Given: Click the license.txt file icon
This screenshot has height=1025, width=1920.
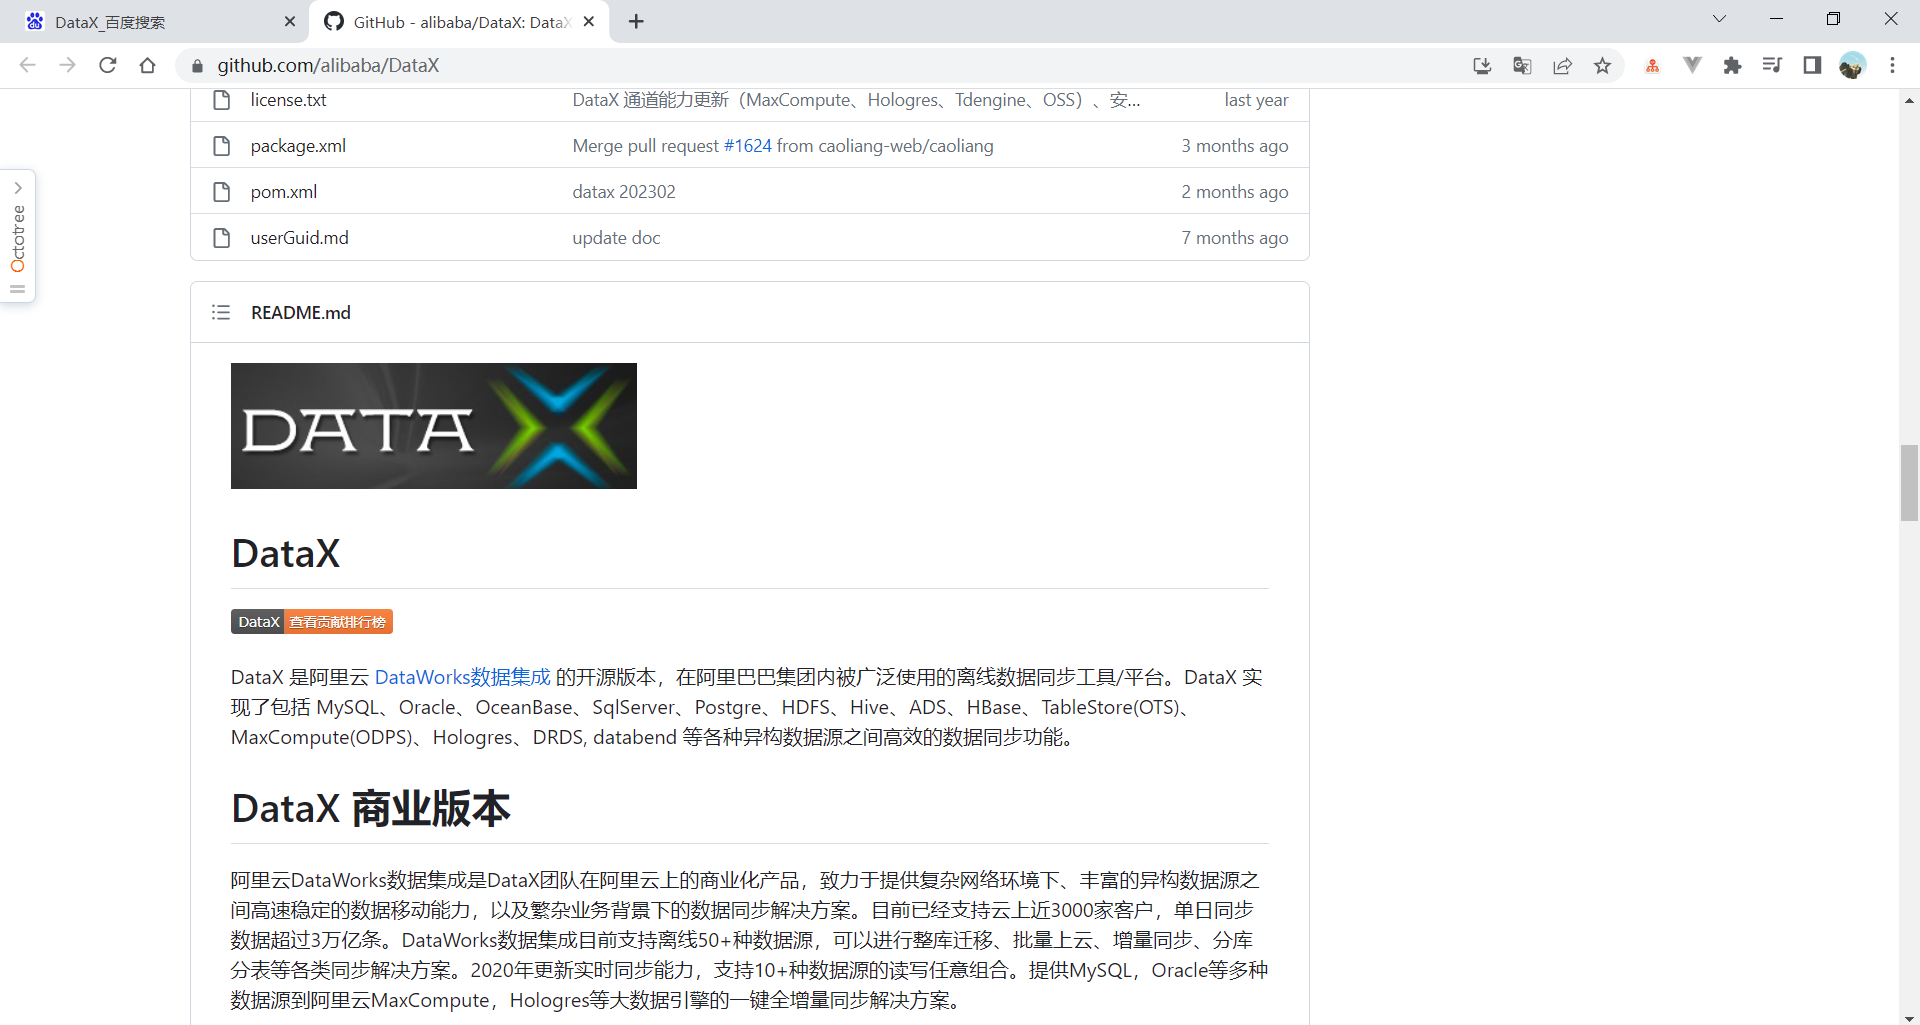Looking at the screenshot, I should coord(222,100).
